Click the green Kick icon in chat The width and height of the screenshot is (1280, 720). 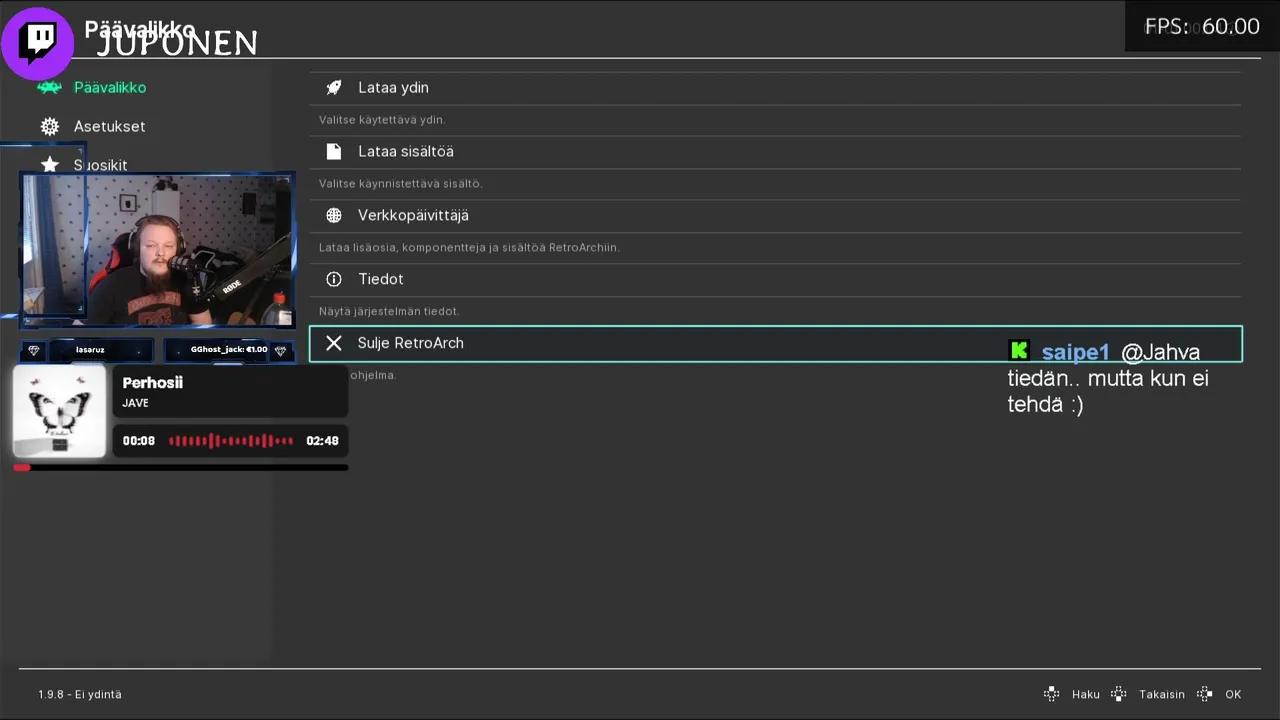pyautogui.click(x=1019, y=350)
